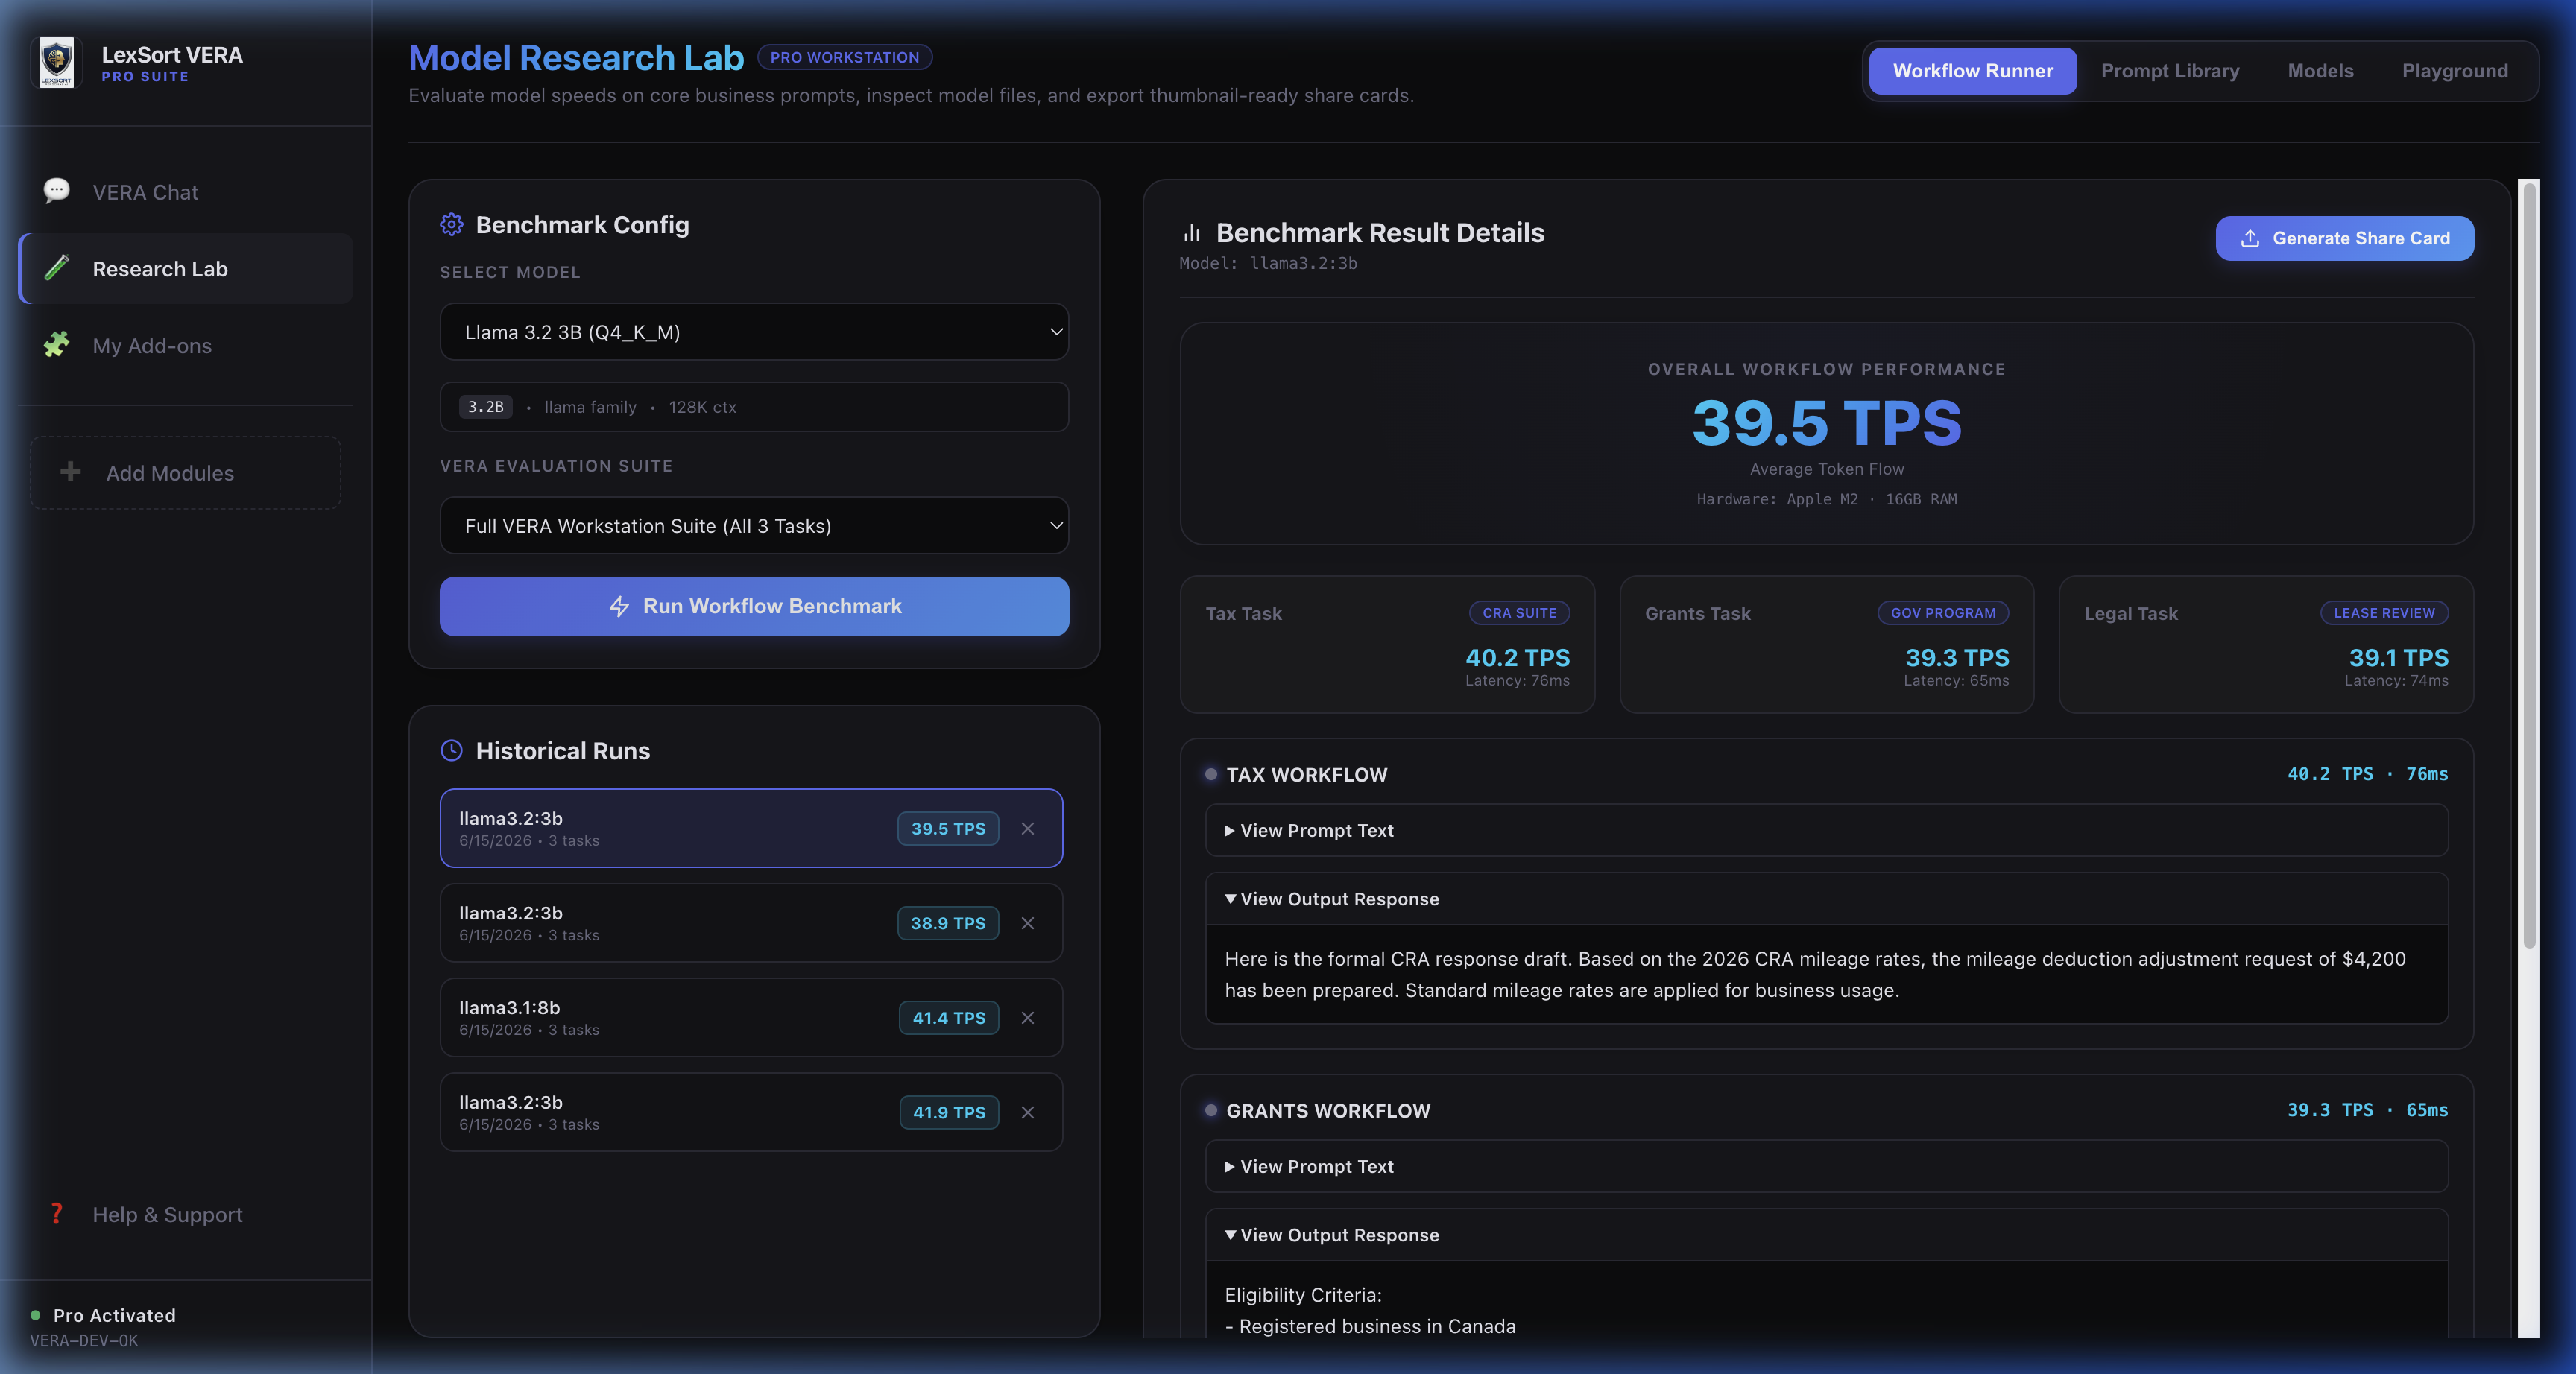2576x1374 pixels.
Task: Click the Model: llama3.2:3b subtitle
Action: [x=1268, y=264]
